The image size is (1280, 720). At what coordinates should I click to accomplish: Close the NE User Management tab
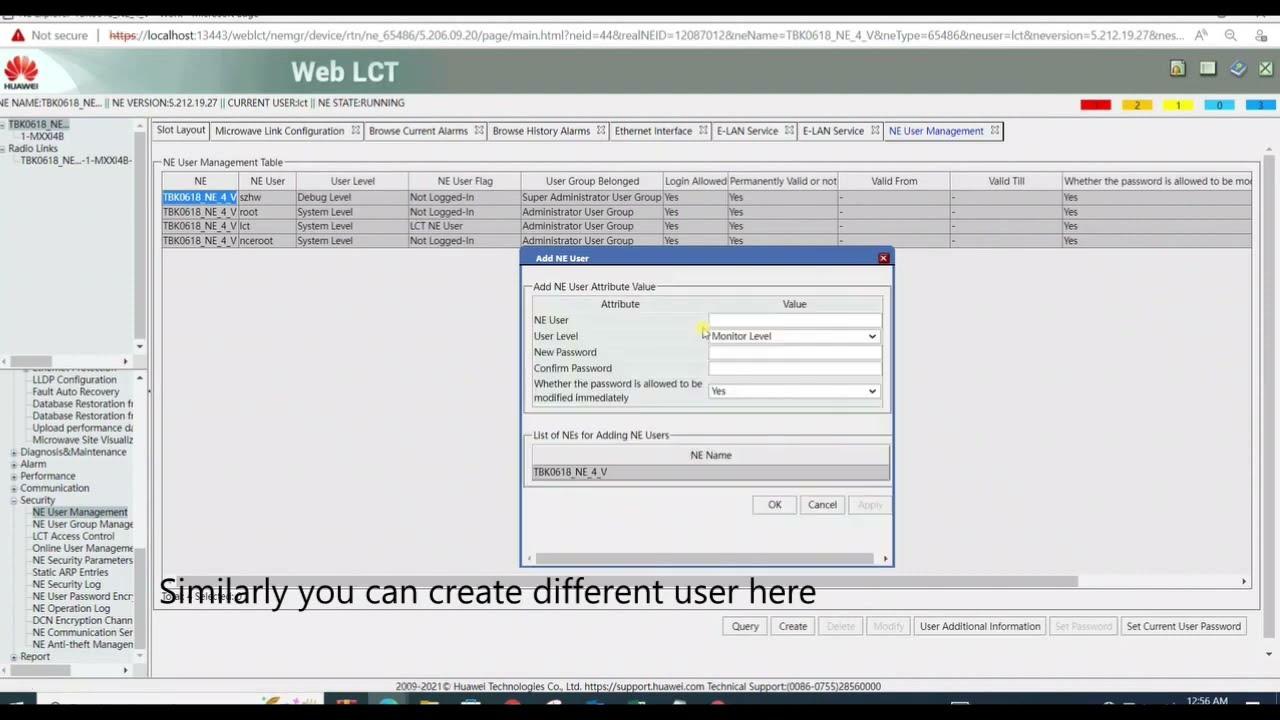[995, 131]
